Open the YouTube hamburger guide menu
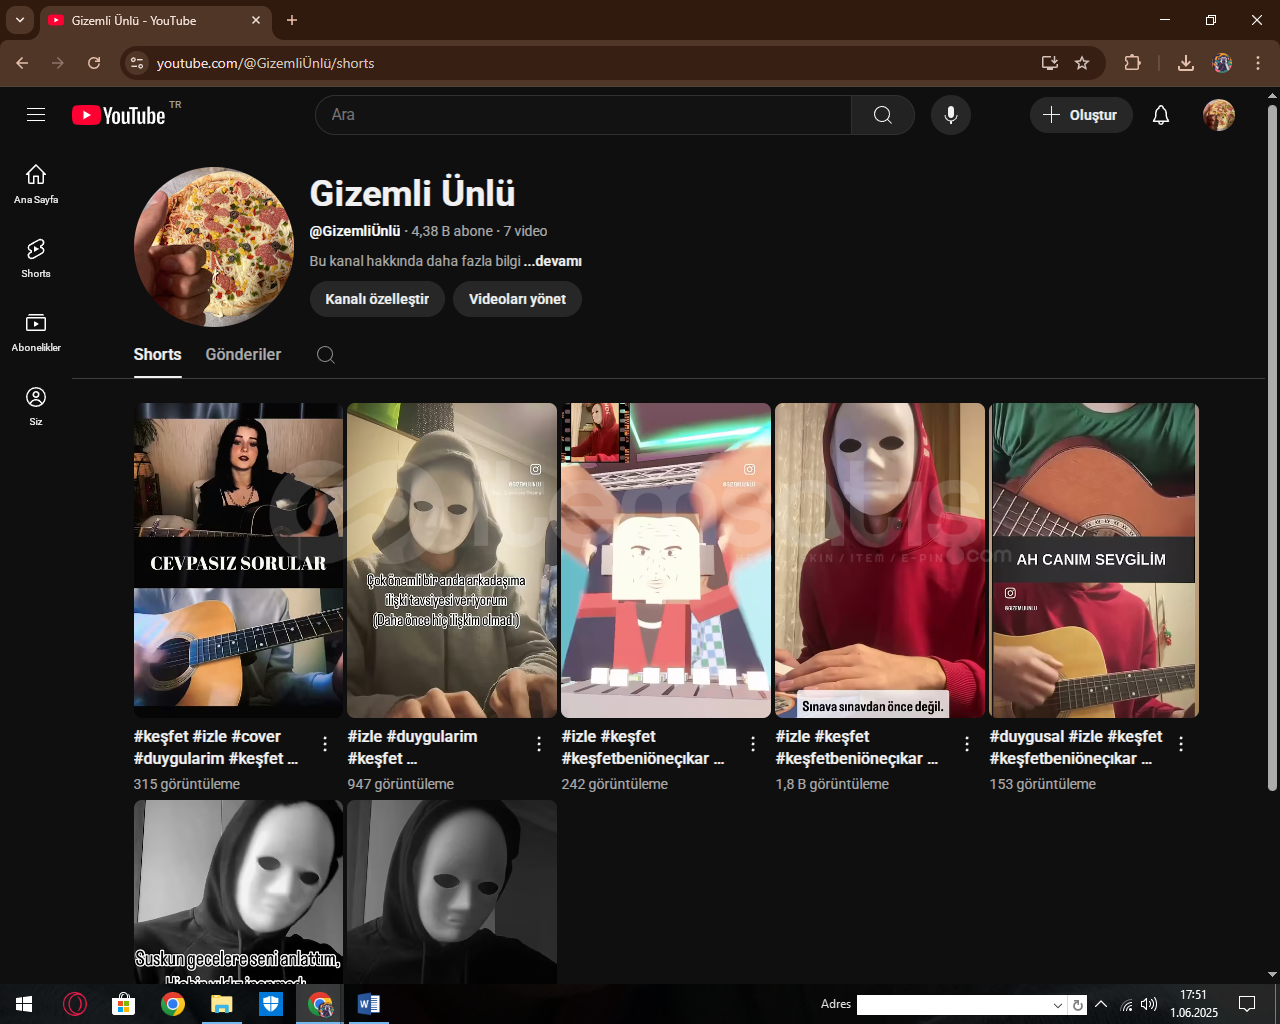1280x1024 pixels. (x=36, y=115)
